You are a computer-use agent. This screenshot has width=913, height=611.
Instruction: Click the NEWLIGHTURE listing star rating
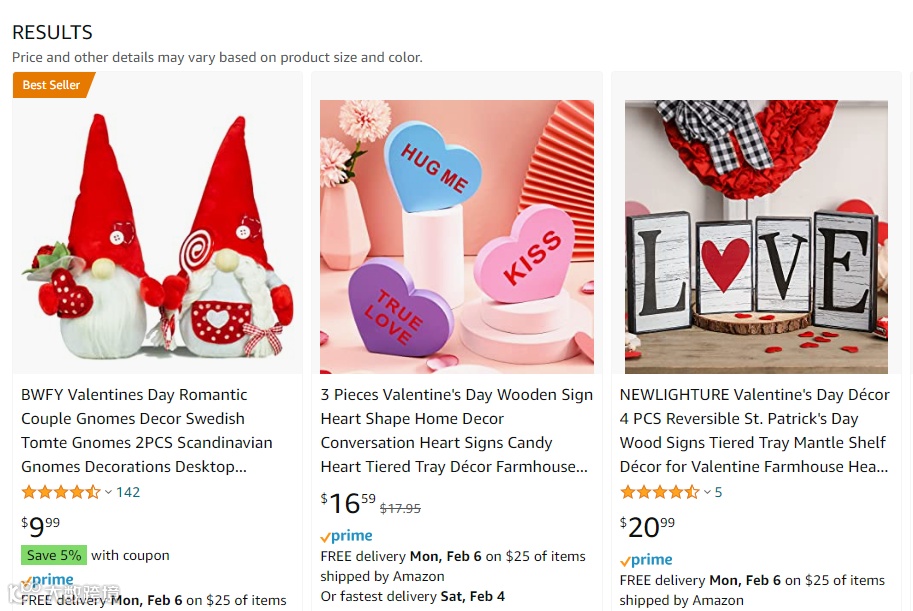(659, 492)
